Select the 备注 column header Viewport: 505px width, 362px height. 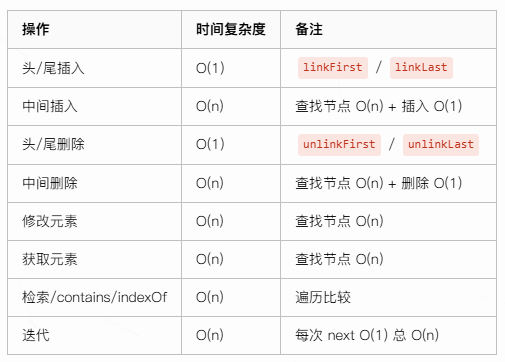(309, 29)
